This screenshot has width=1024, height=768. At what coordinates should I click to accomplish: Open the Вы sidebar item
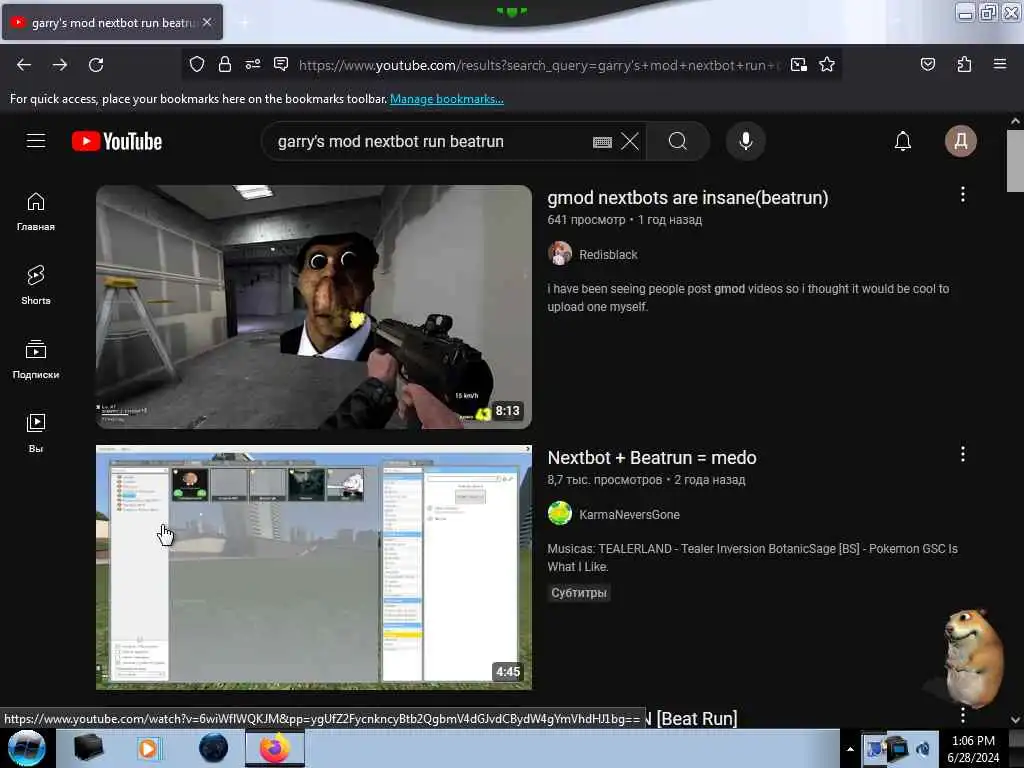[36, 434]
